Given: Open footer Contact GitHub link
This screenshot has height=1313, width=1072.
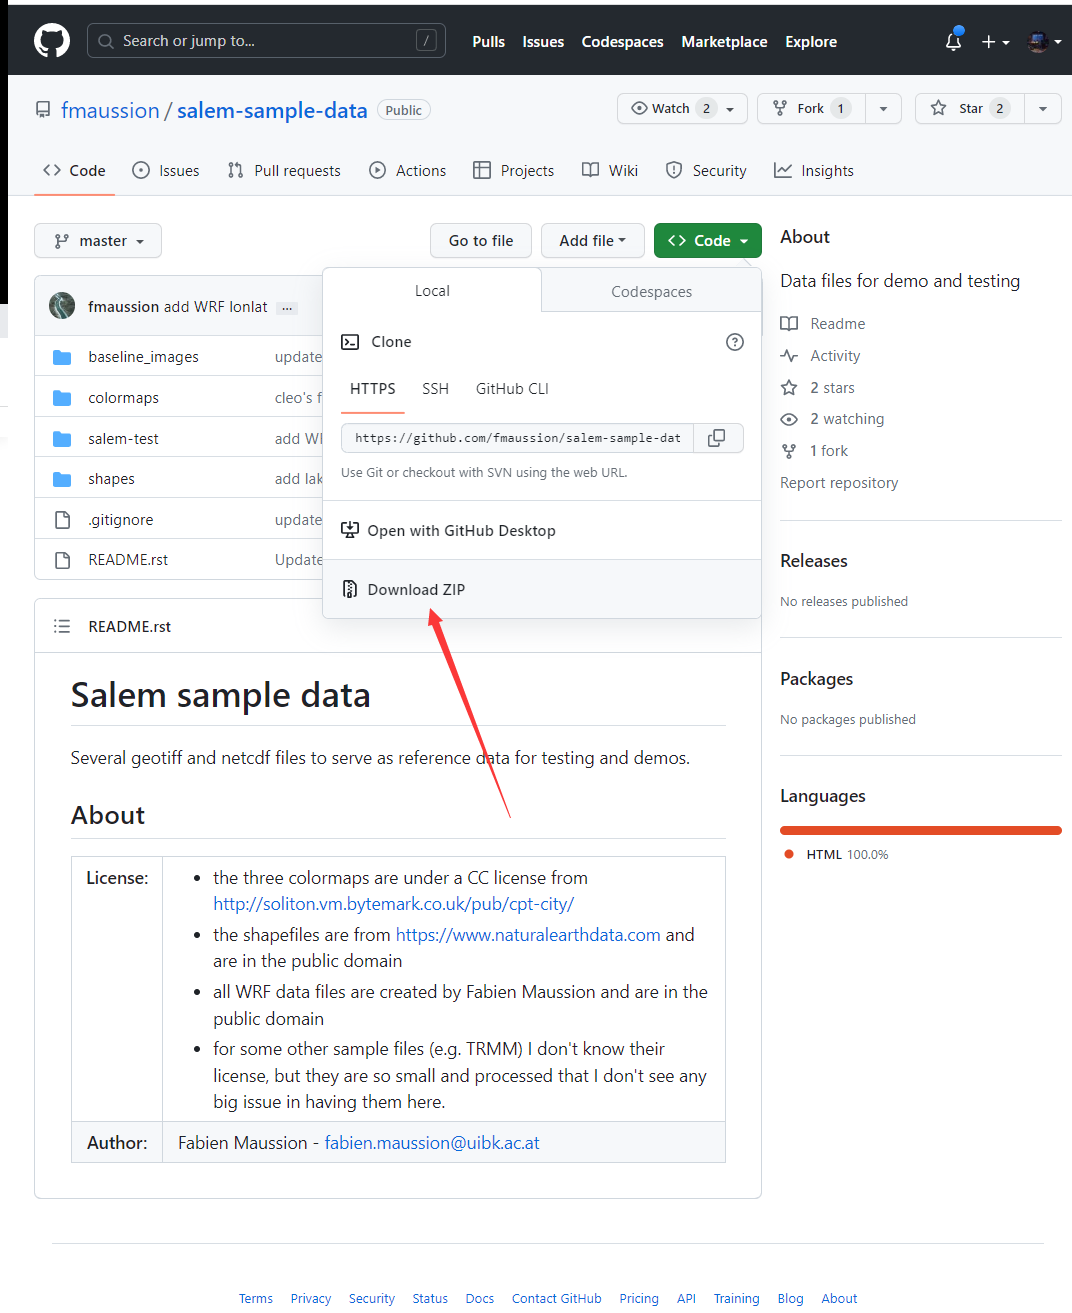Looking at the screenshot, I should point(557,1299).
